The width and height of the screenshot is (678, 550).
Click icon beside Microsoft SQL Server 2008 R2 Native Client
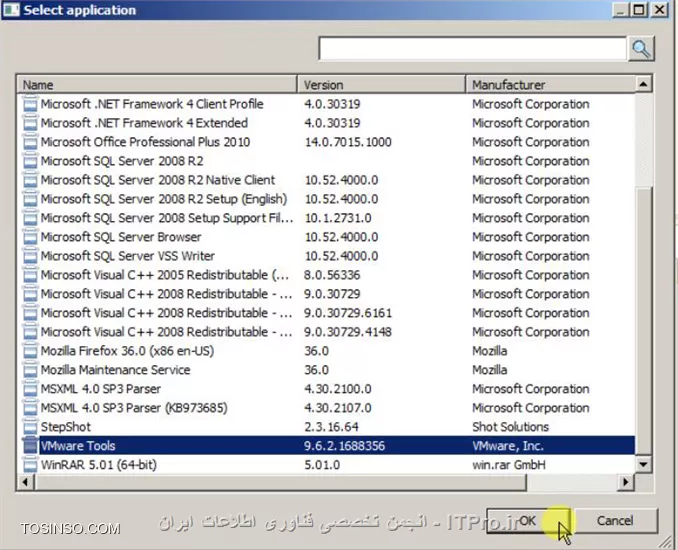tap(30, 180)
